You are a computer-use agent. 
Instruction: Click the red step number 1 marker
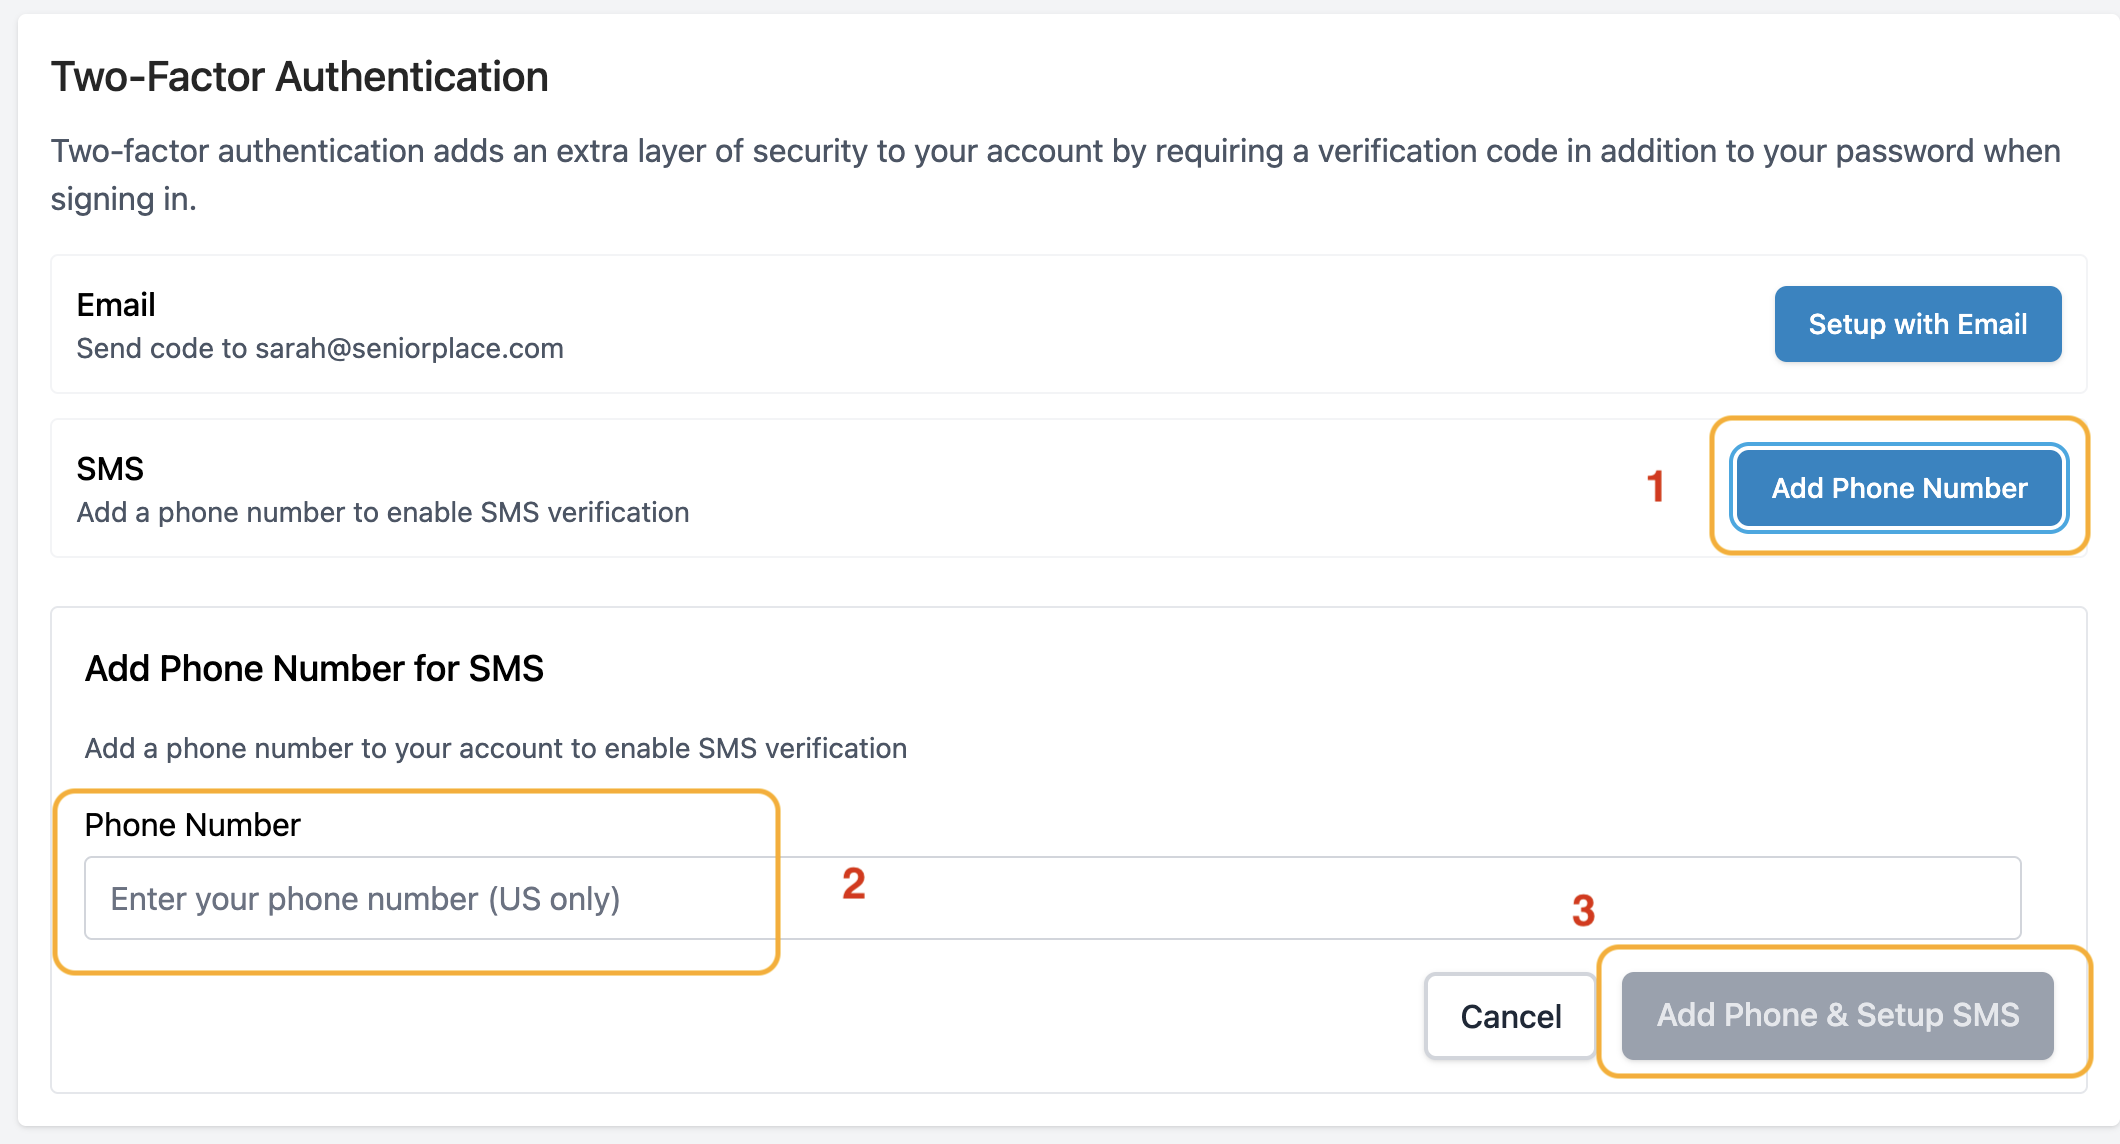point(1656,487)
